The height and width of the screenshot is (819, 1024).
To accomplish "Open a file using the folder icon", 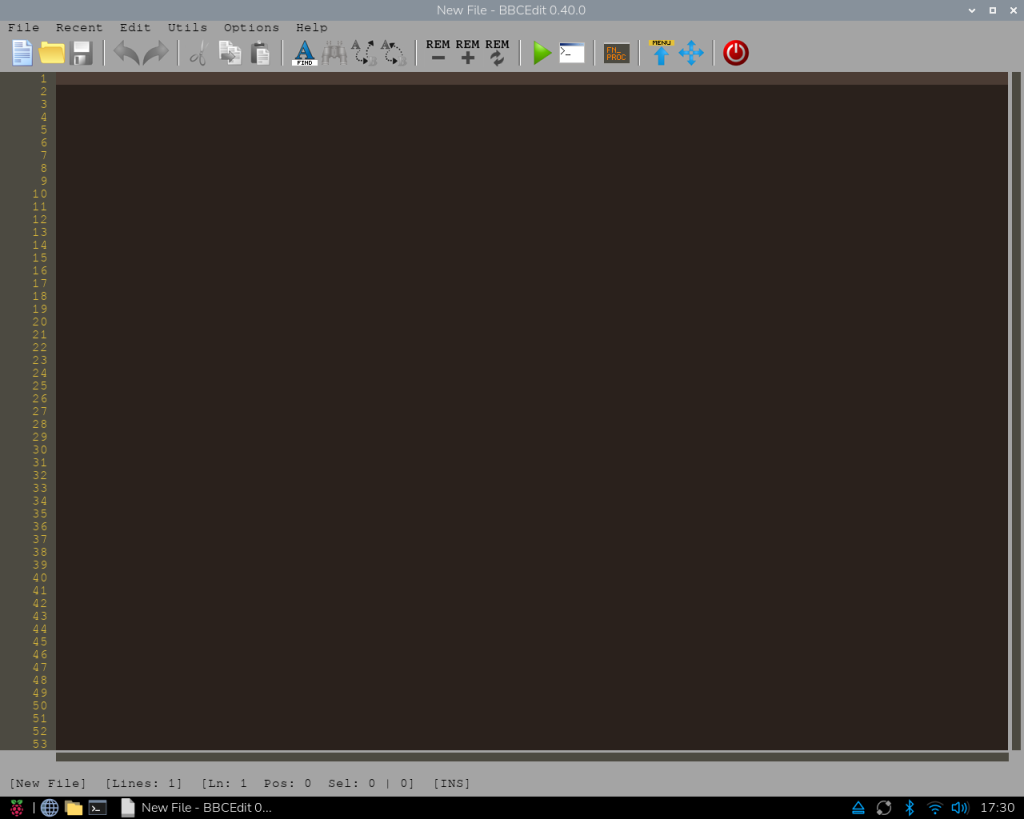I will (52, 53).
